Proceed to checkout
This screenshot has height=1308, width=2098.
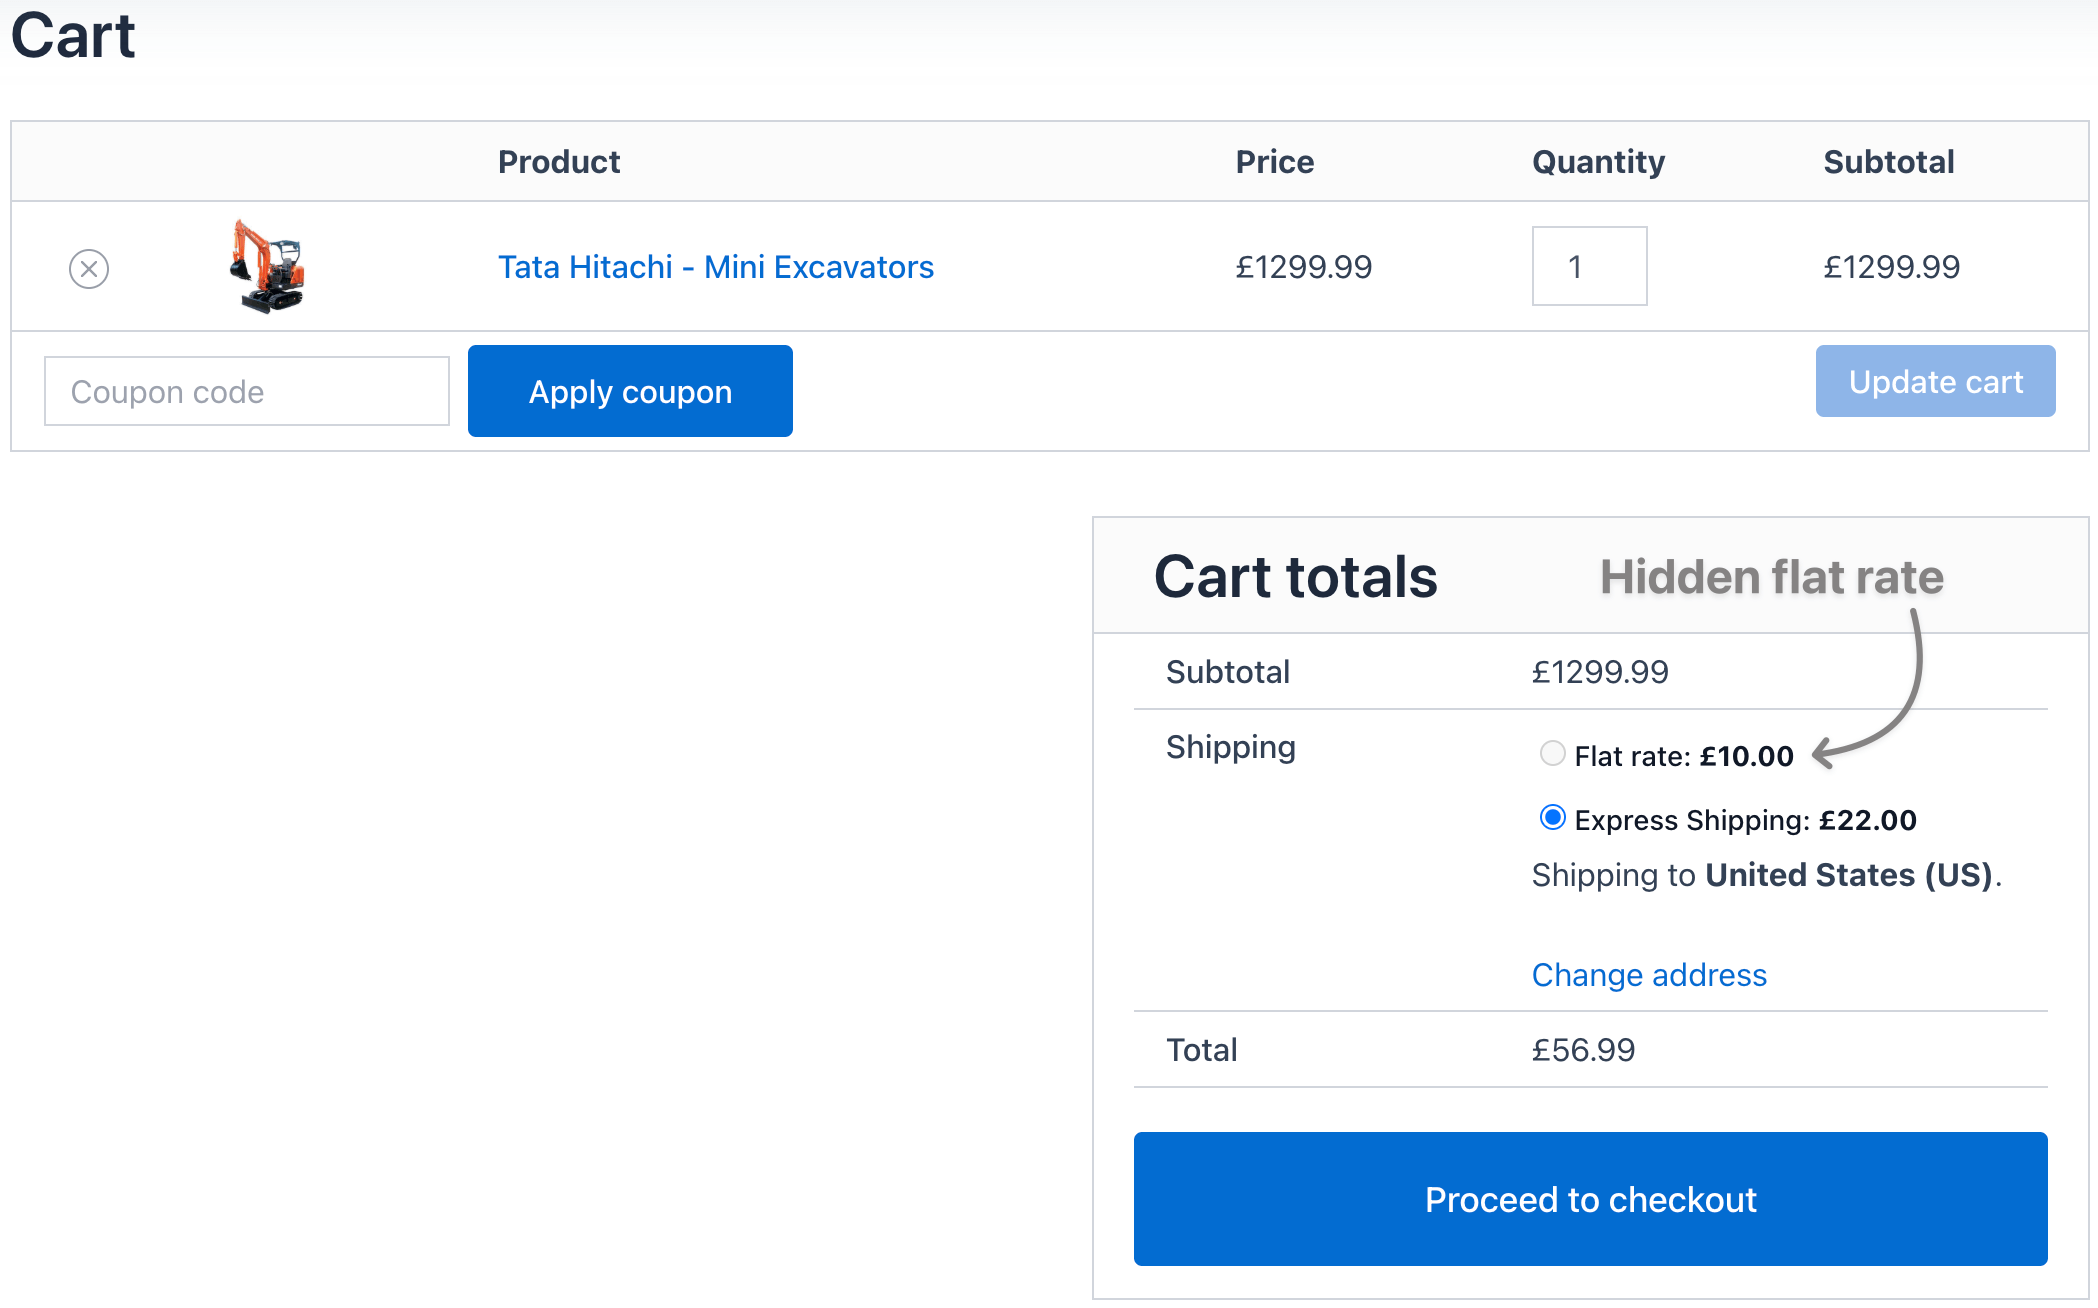1589,1198
